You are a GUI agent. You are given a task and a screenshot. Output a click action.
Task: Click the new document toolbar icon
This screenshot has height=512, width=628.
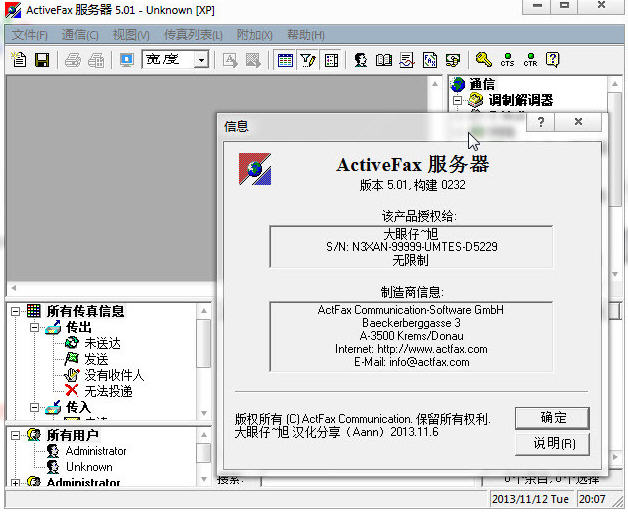[x=19, y=60]
